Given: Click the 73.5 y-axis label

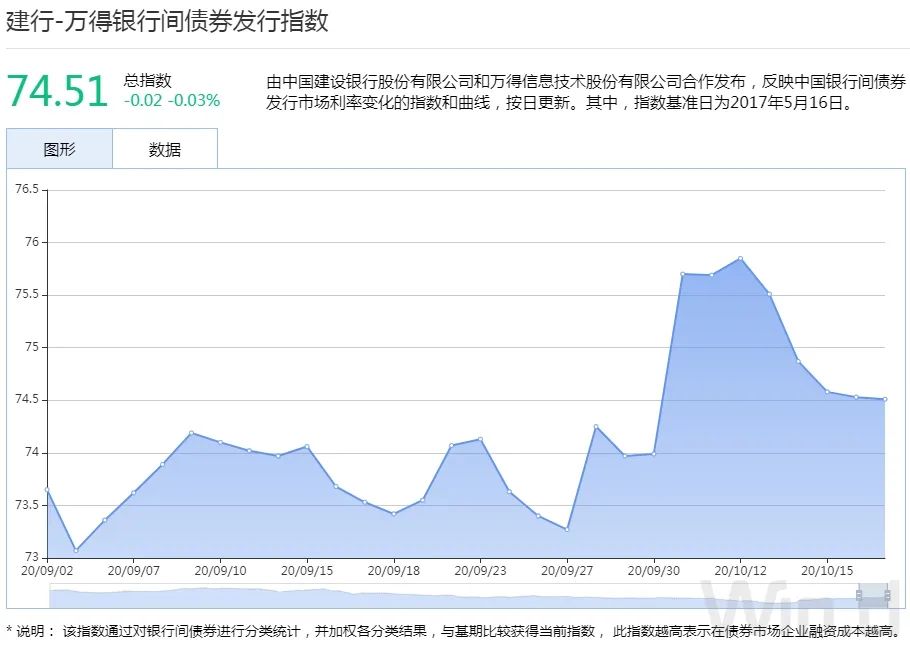Looking at the screenshot, I should coord(27,505).
